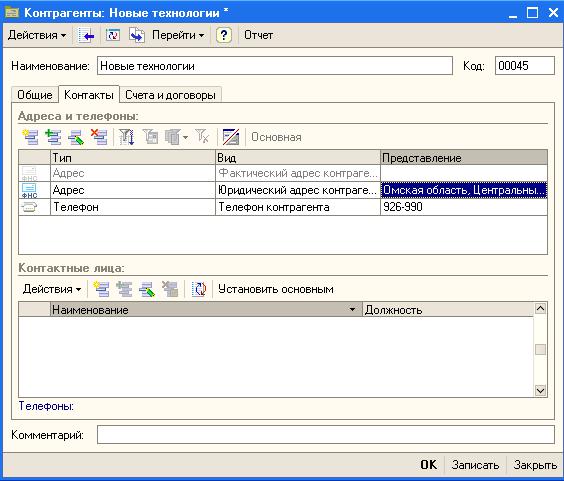Click the help question mark icon
The image size is (564, 481).
224,35
